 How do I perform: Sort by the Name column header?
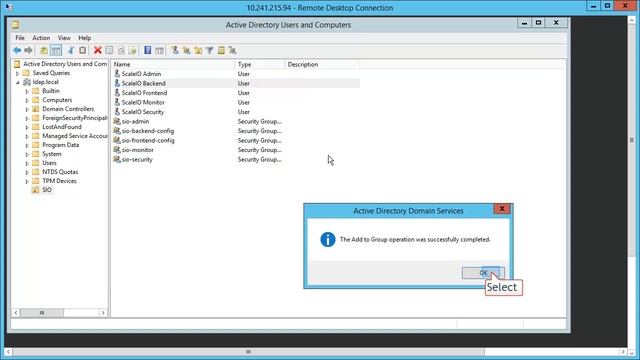click(x=173, y=64)
